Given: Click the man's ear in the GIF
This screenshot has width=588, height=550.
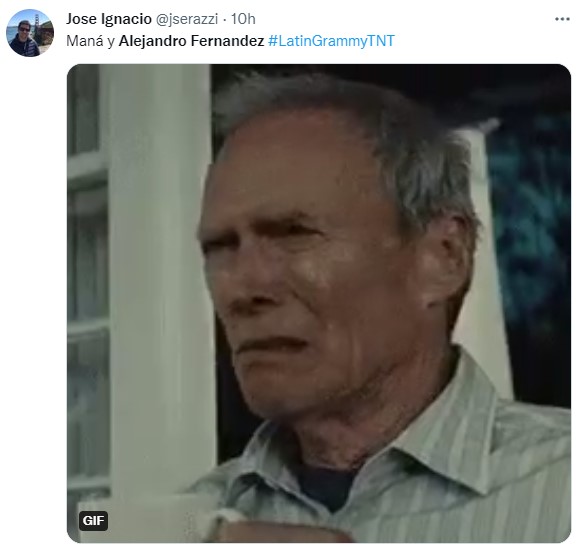Looking at the screenshot, I should click(446, 262).
